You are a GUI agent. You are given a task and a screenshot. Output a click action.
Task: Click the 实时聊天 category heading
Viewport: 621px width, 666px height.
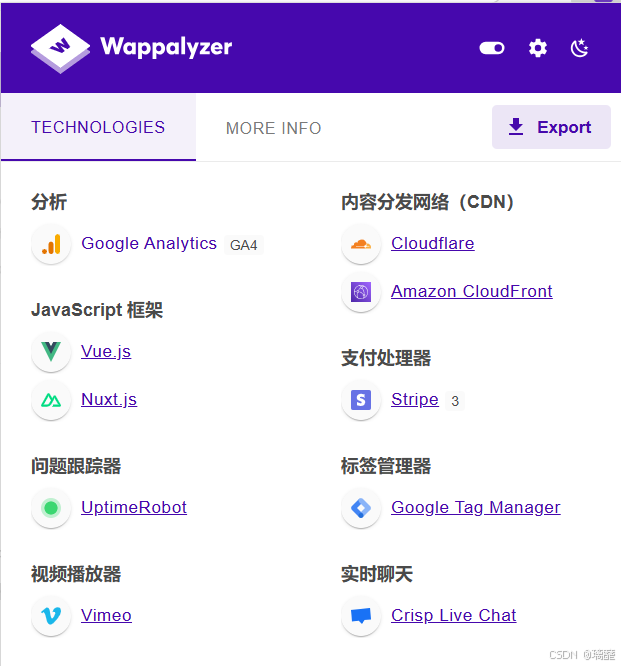point(377,574)
